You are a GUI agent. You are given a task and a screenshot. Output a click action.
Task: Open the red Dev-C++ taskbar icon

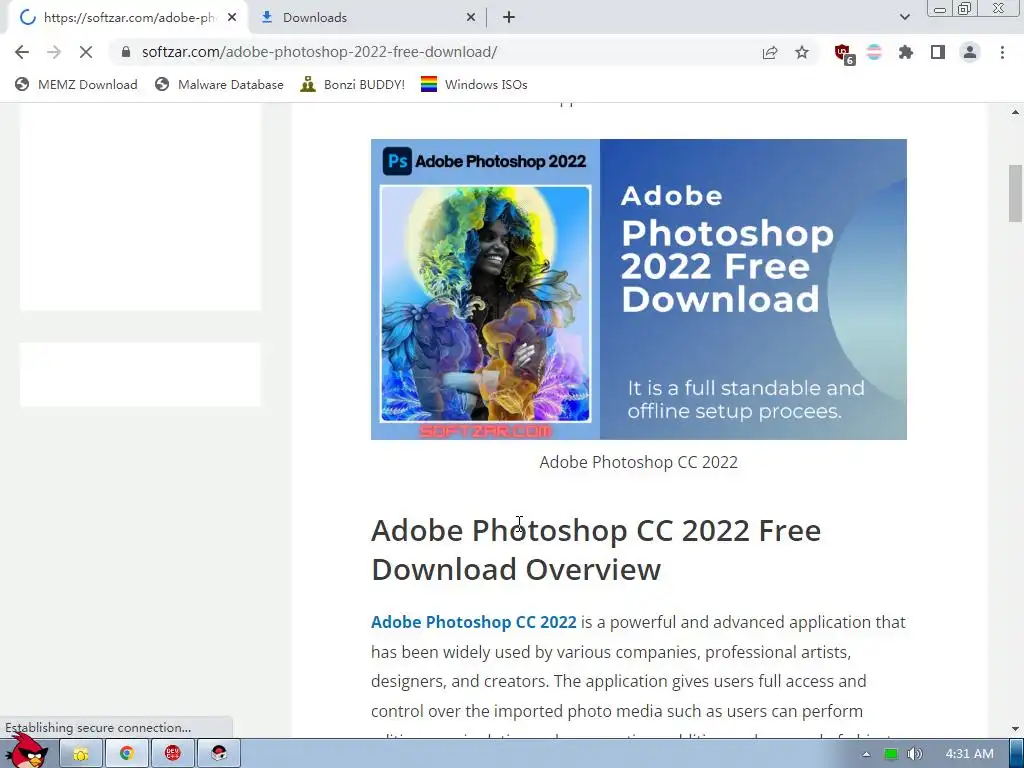172,754
